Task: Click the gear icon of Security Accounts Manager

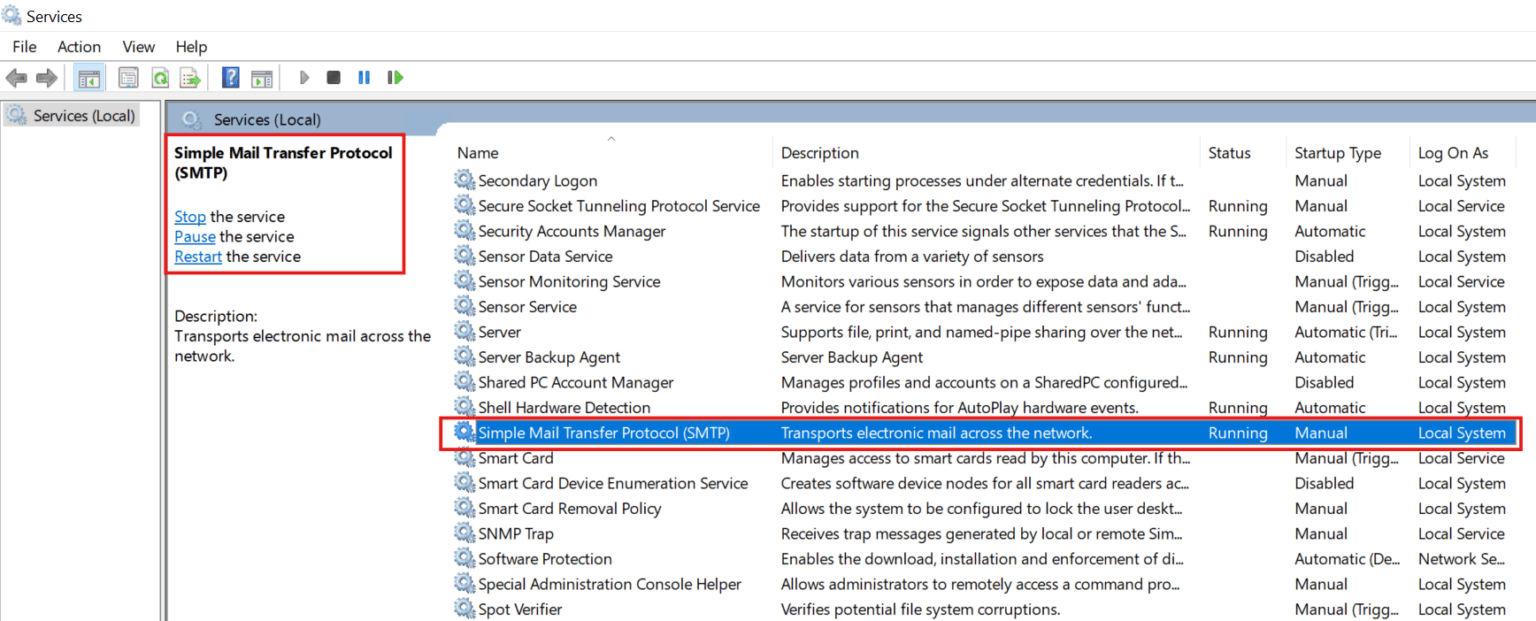Action: click(465, 230)
